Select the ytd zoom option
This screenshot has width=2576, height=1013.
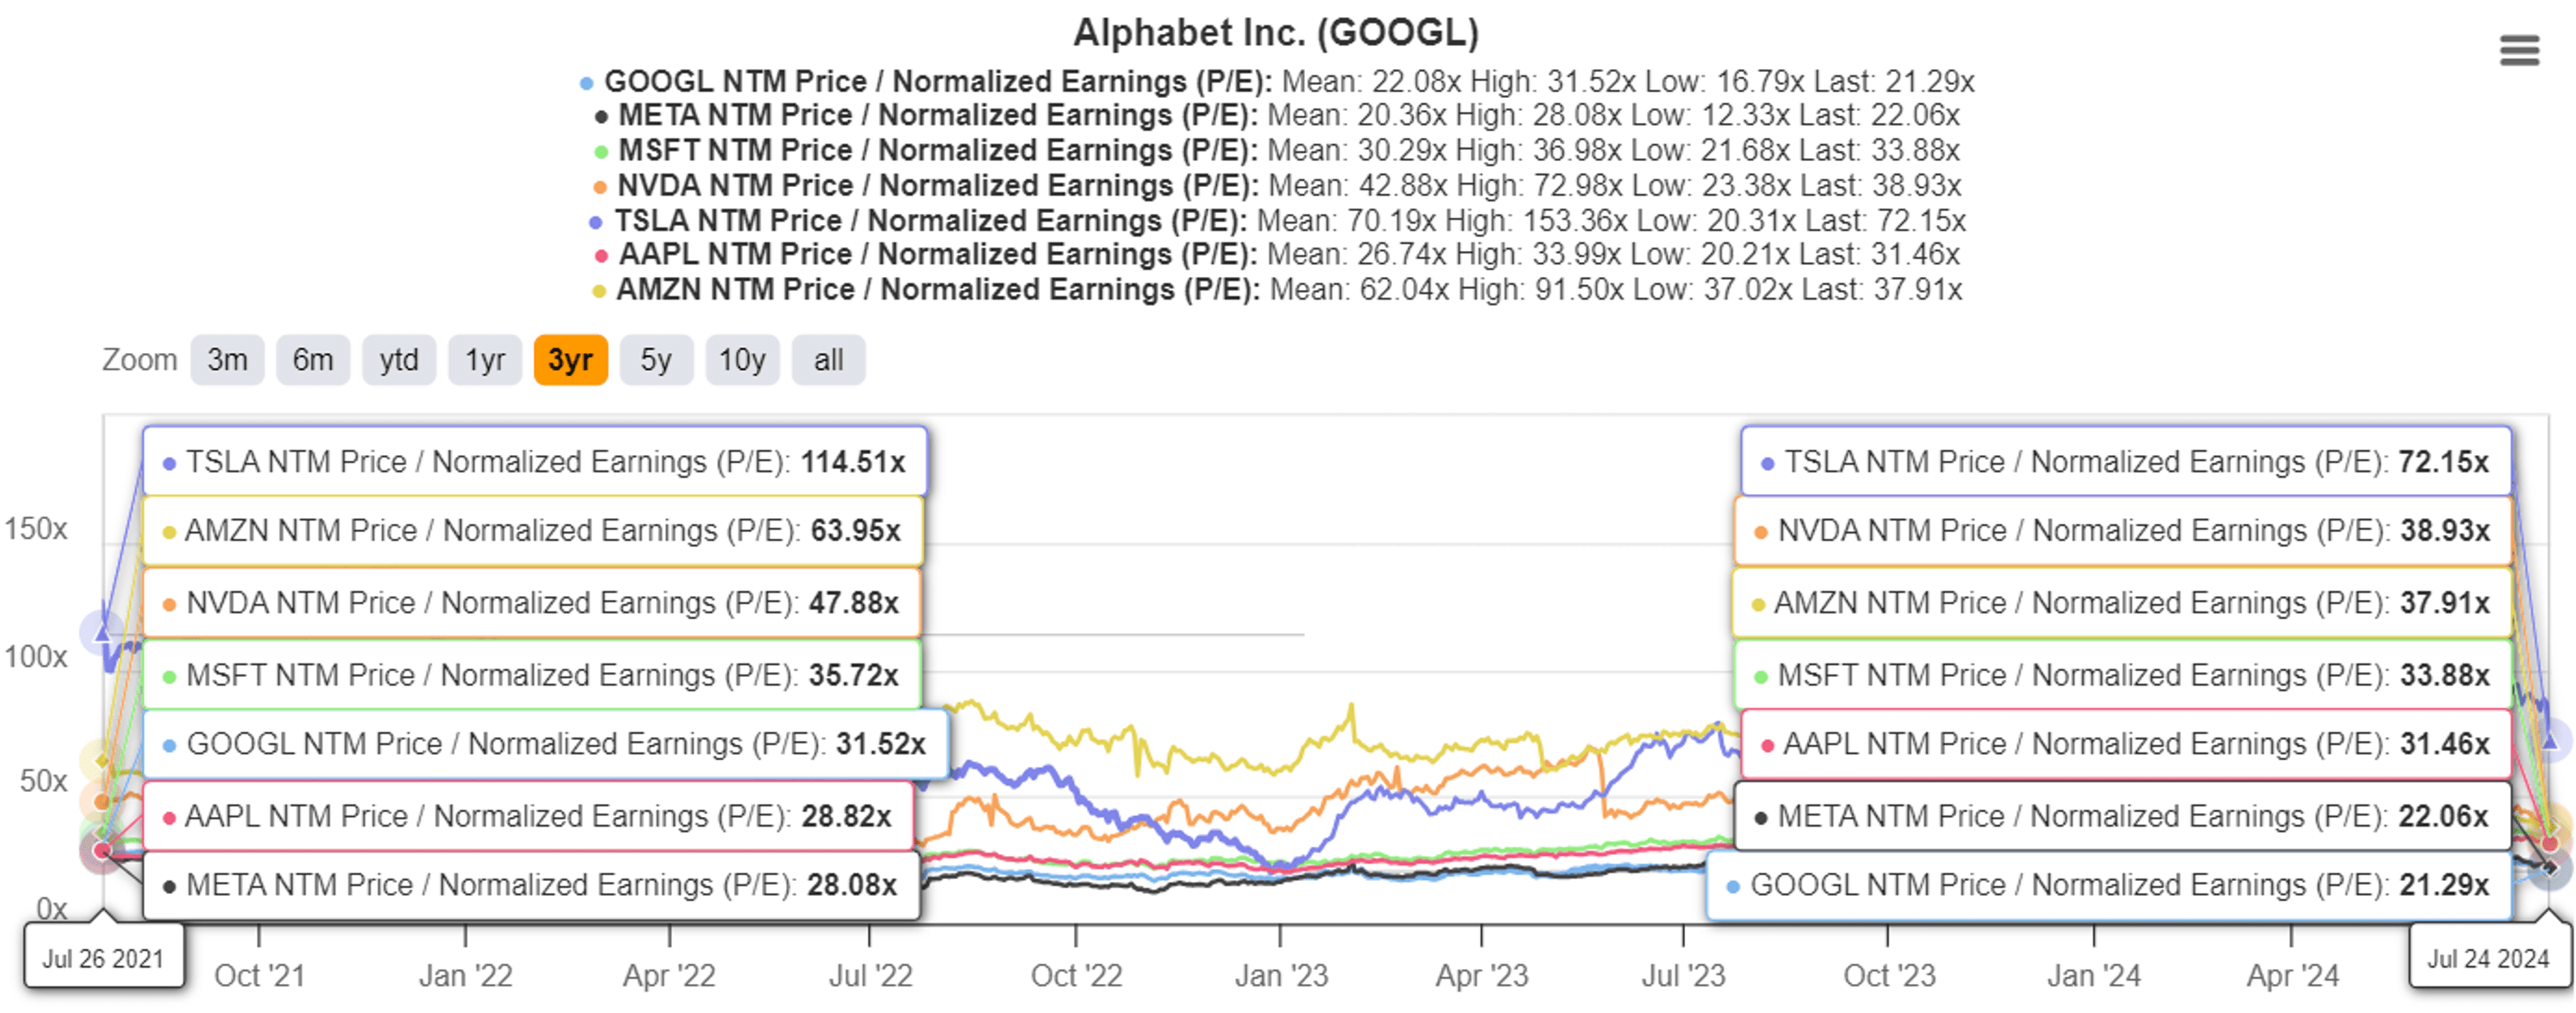tap(399, 360)
